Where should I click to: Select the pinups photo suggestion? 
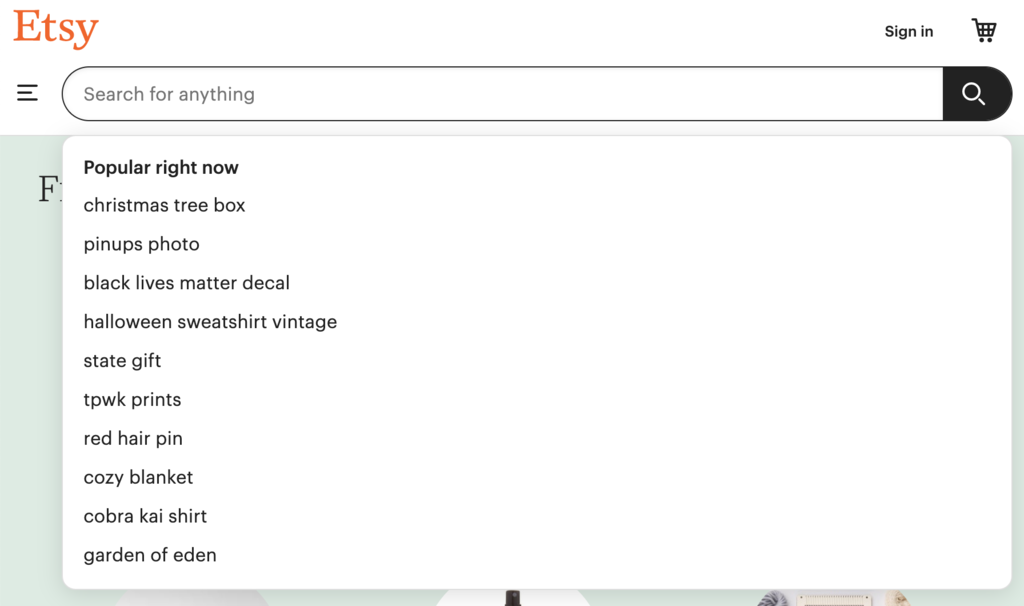(141, 244)
